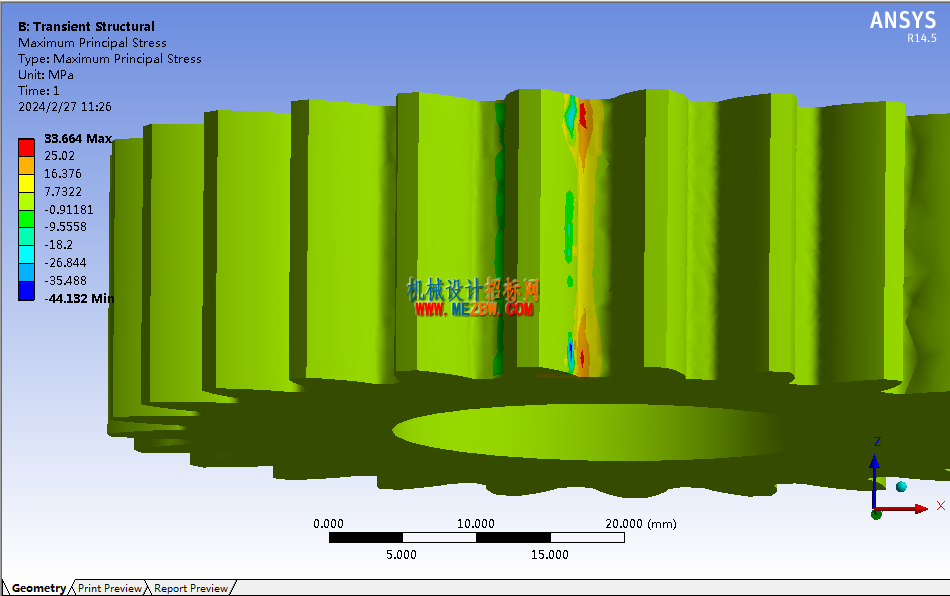
Task: Open the Print Preview tab
Action: [x=110, y=588]
